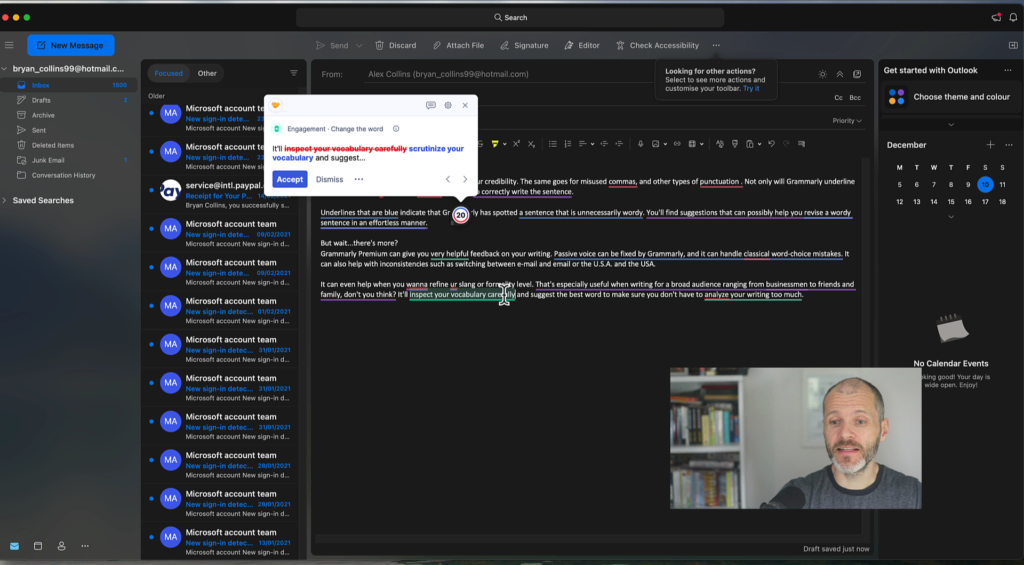Click the highlight color marker icon
This screenshot has width=1024, height=565.
point(495,144)
